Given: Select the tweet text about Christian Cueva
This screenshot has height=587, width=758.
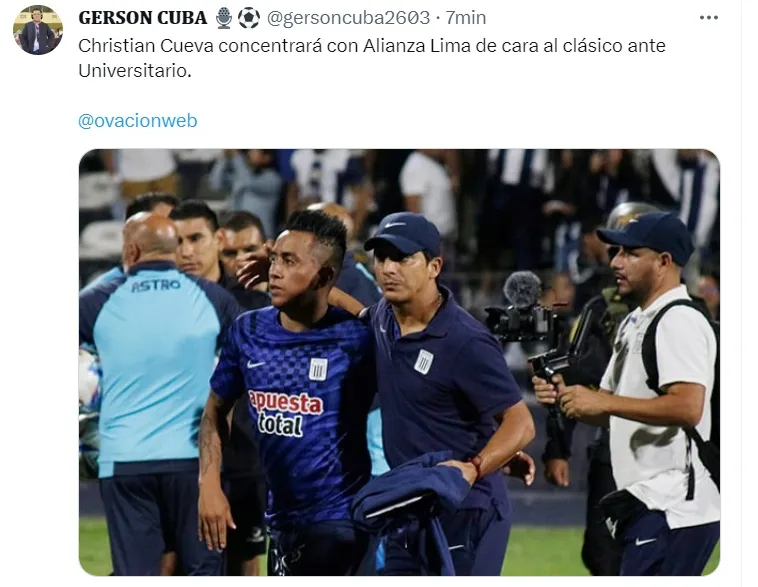Looking at the screenshot, I should click(x=372, y=58).
